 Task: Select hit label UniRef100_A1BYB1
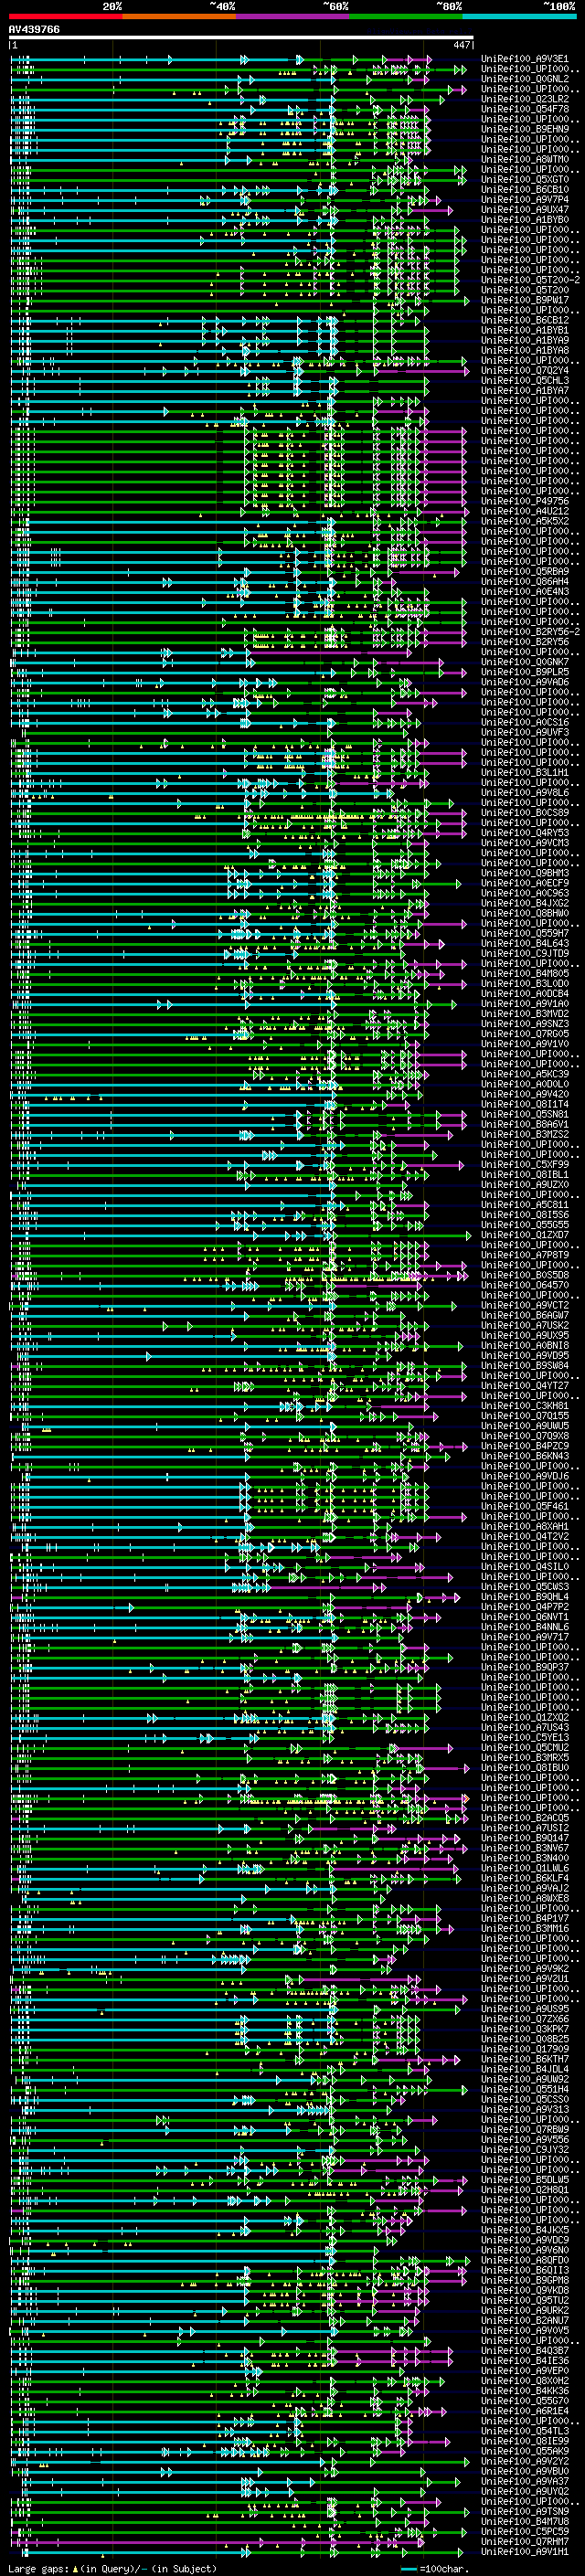click(525, 330)
